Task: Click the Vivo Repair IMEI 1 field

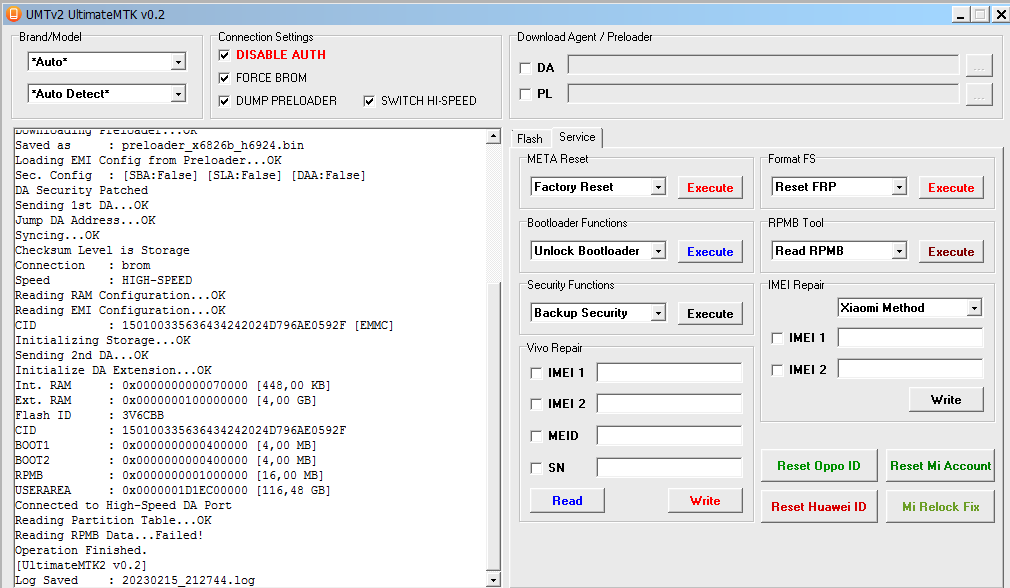Action: pyautogui.click(x=669, y=373)
